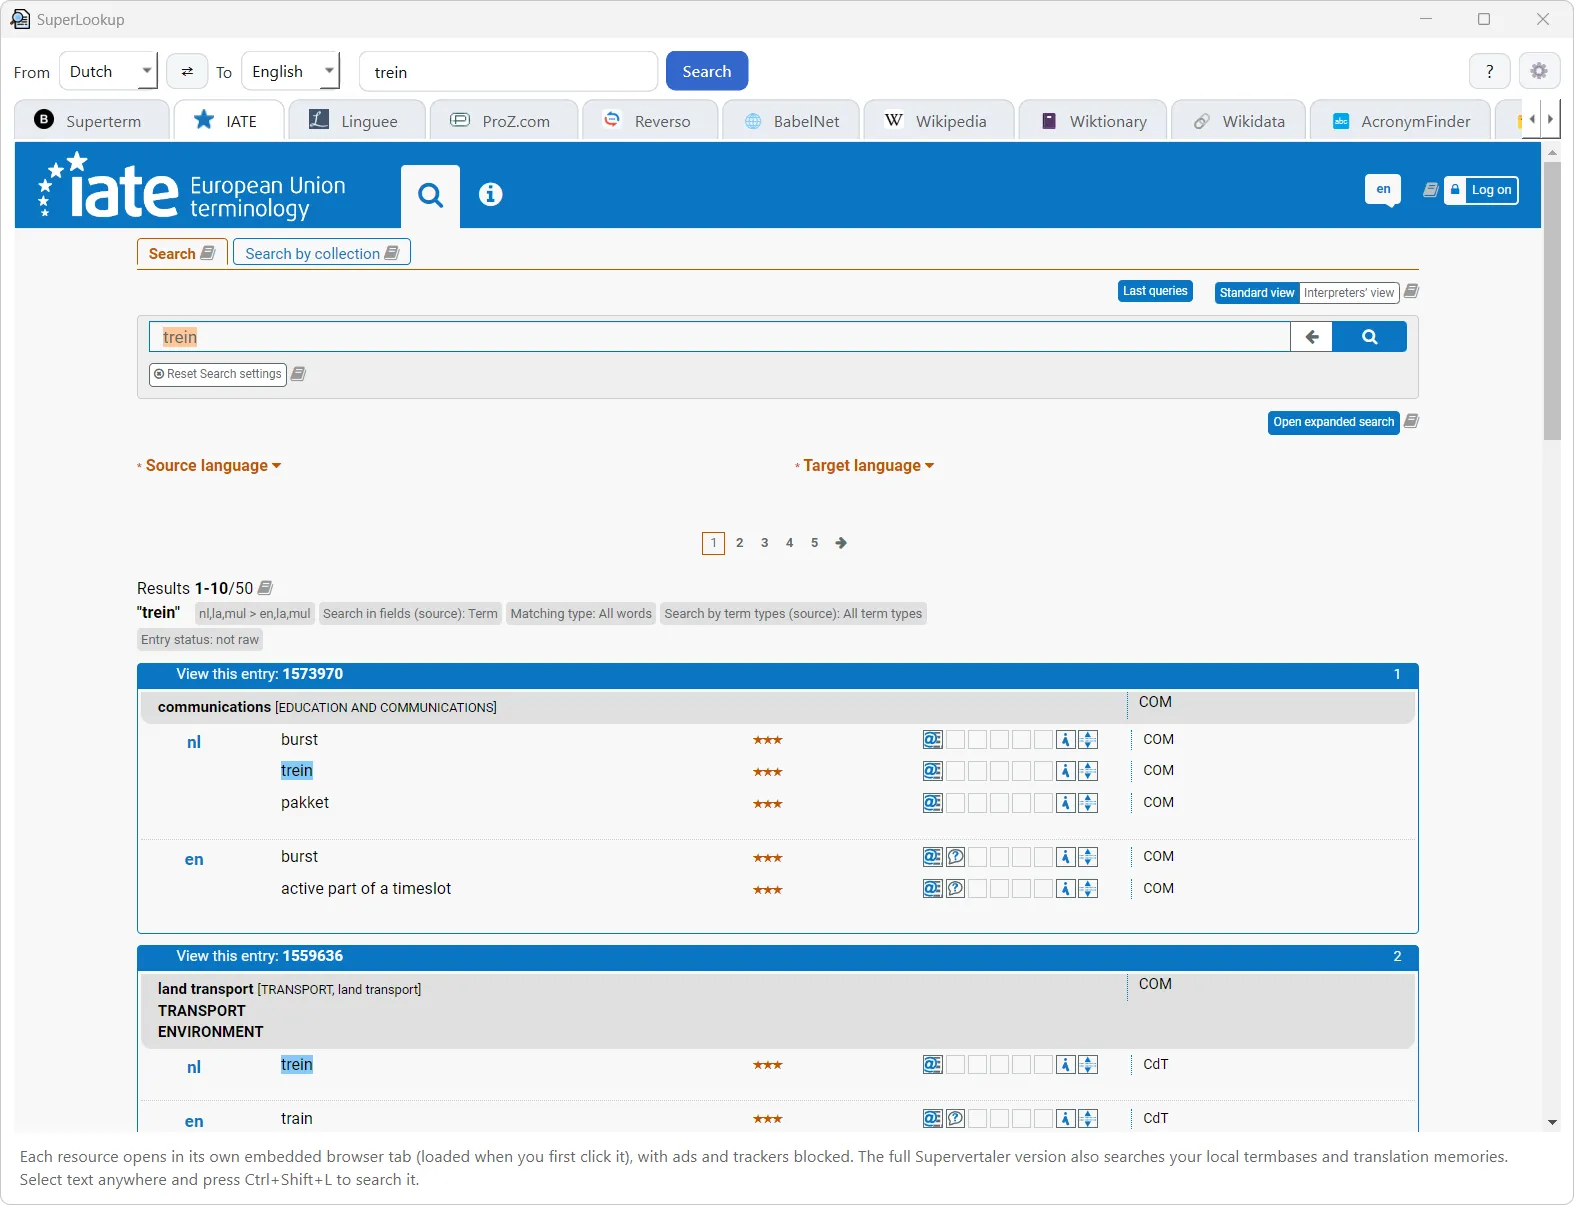
Task: Open context bubble icon for en burst
Action: pyautogui.click(x=955, y=857)
